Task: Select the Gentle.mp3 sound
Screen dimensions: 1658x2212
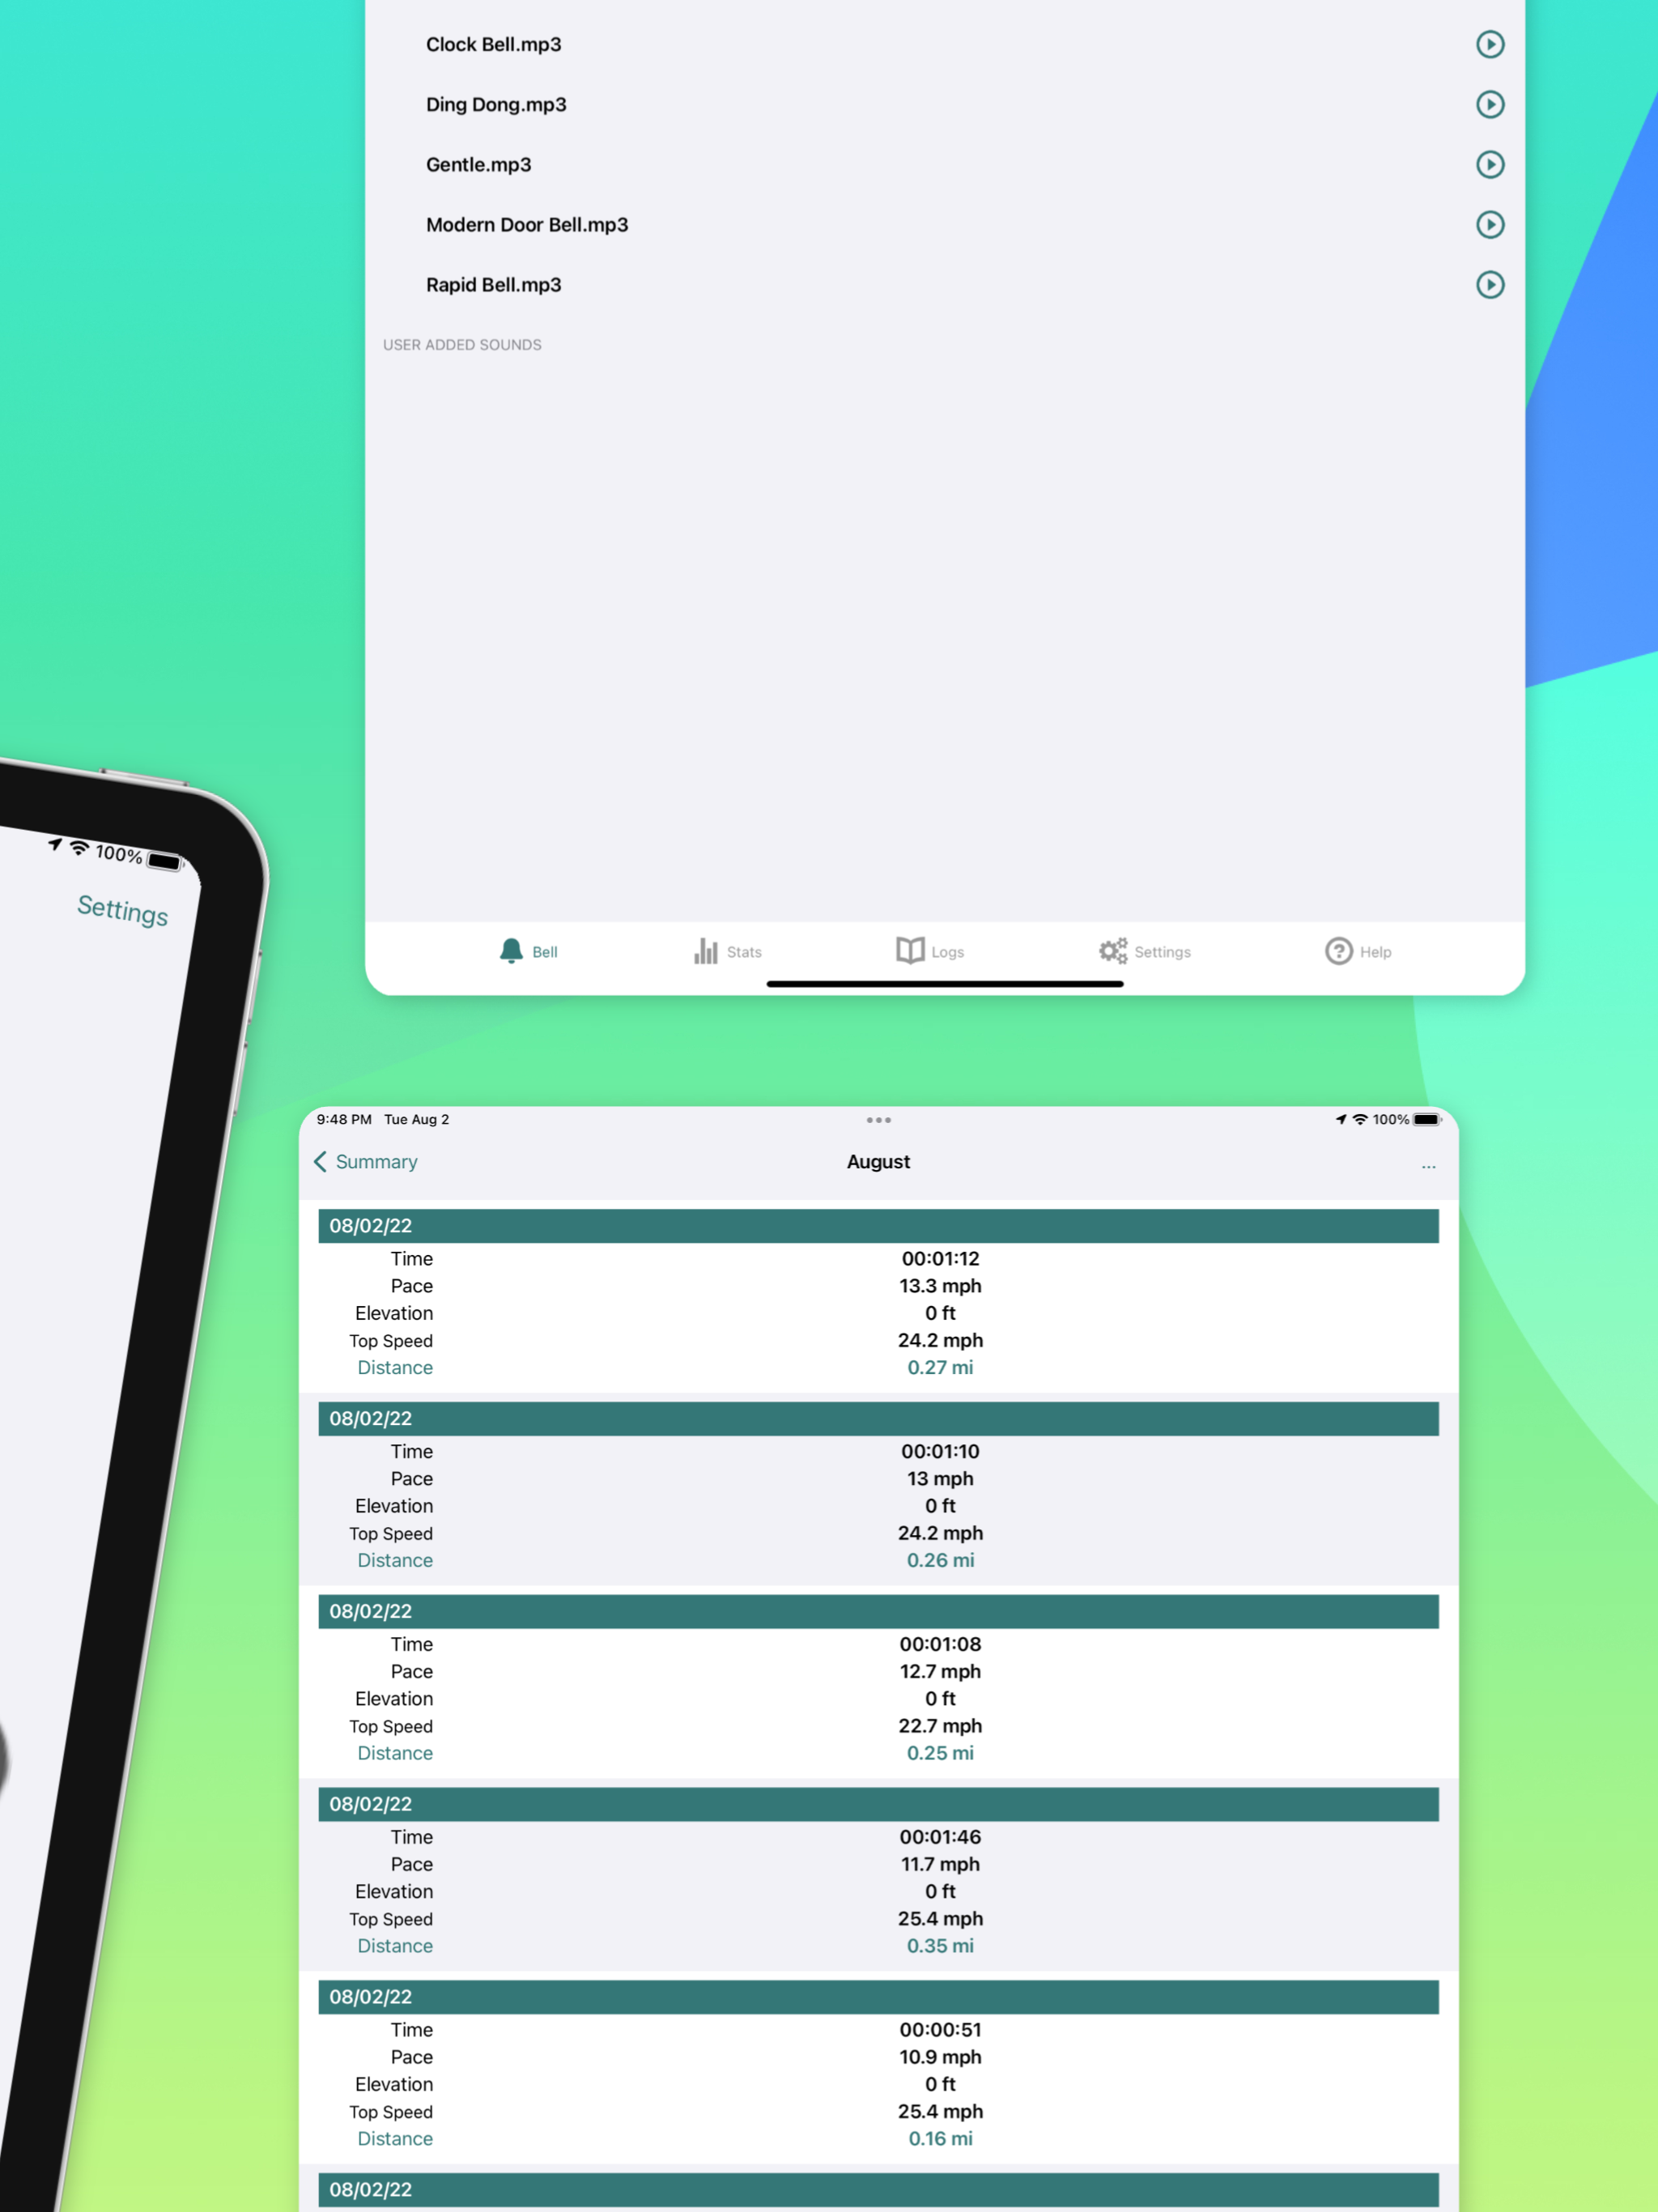Action: click(x=944, y=164)
